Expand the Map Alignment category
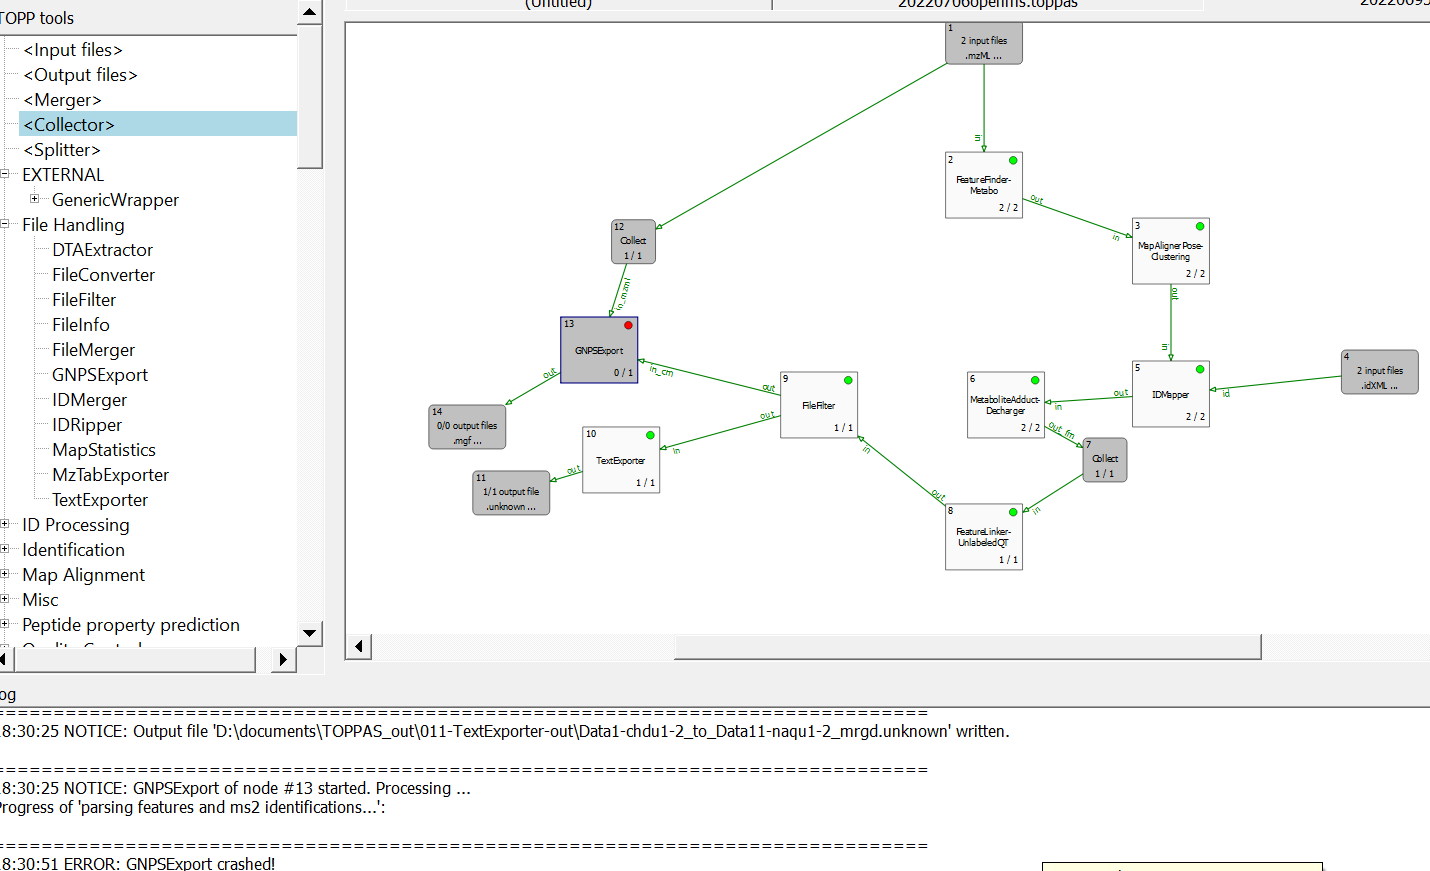This screenshot has height=871, width=1430. 5,574
